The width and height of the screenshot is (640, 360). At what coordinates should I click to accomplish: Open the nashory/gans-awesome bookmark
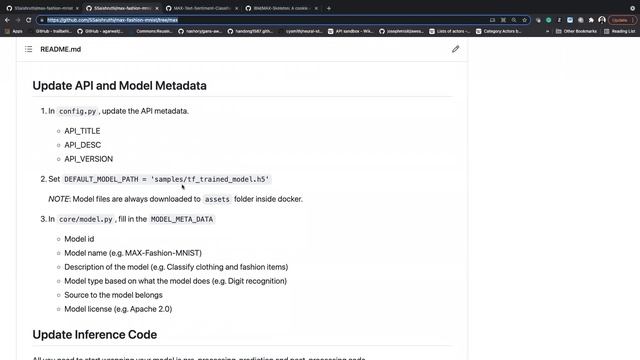click(200, 31)
